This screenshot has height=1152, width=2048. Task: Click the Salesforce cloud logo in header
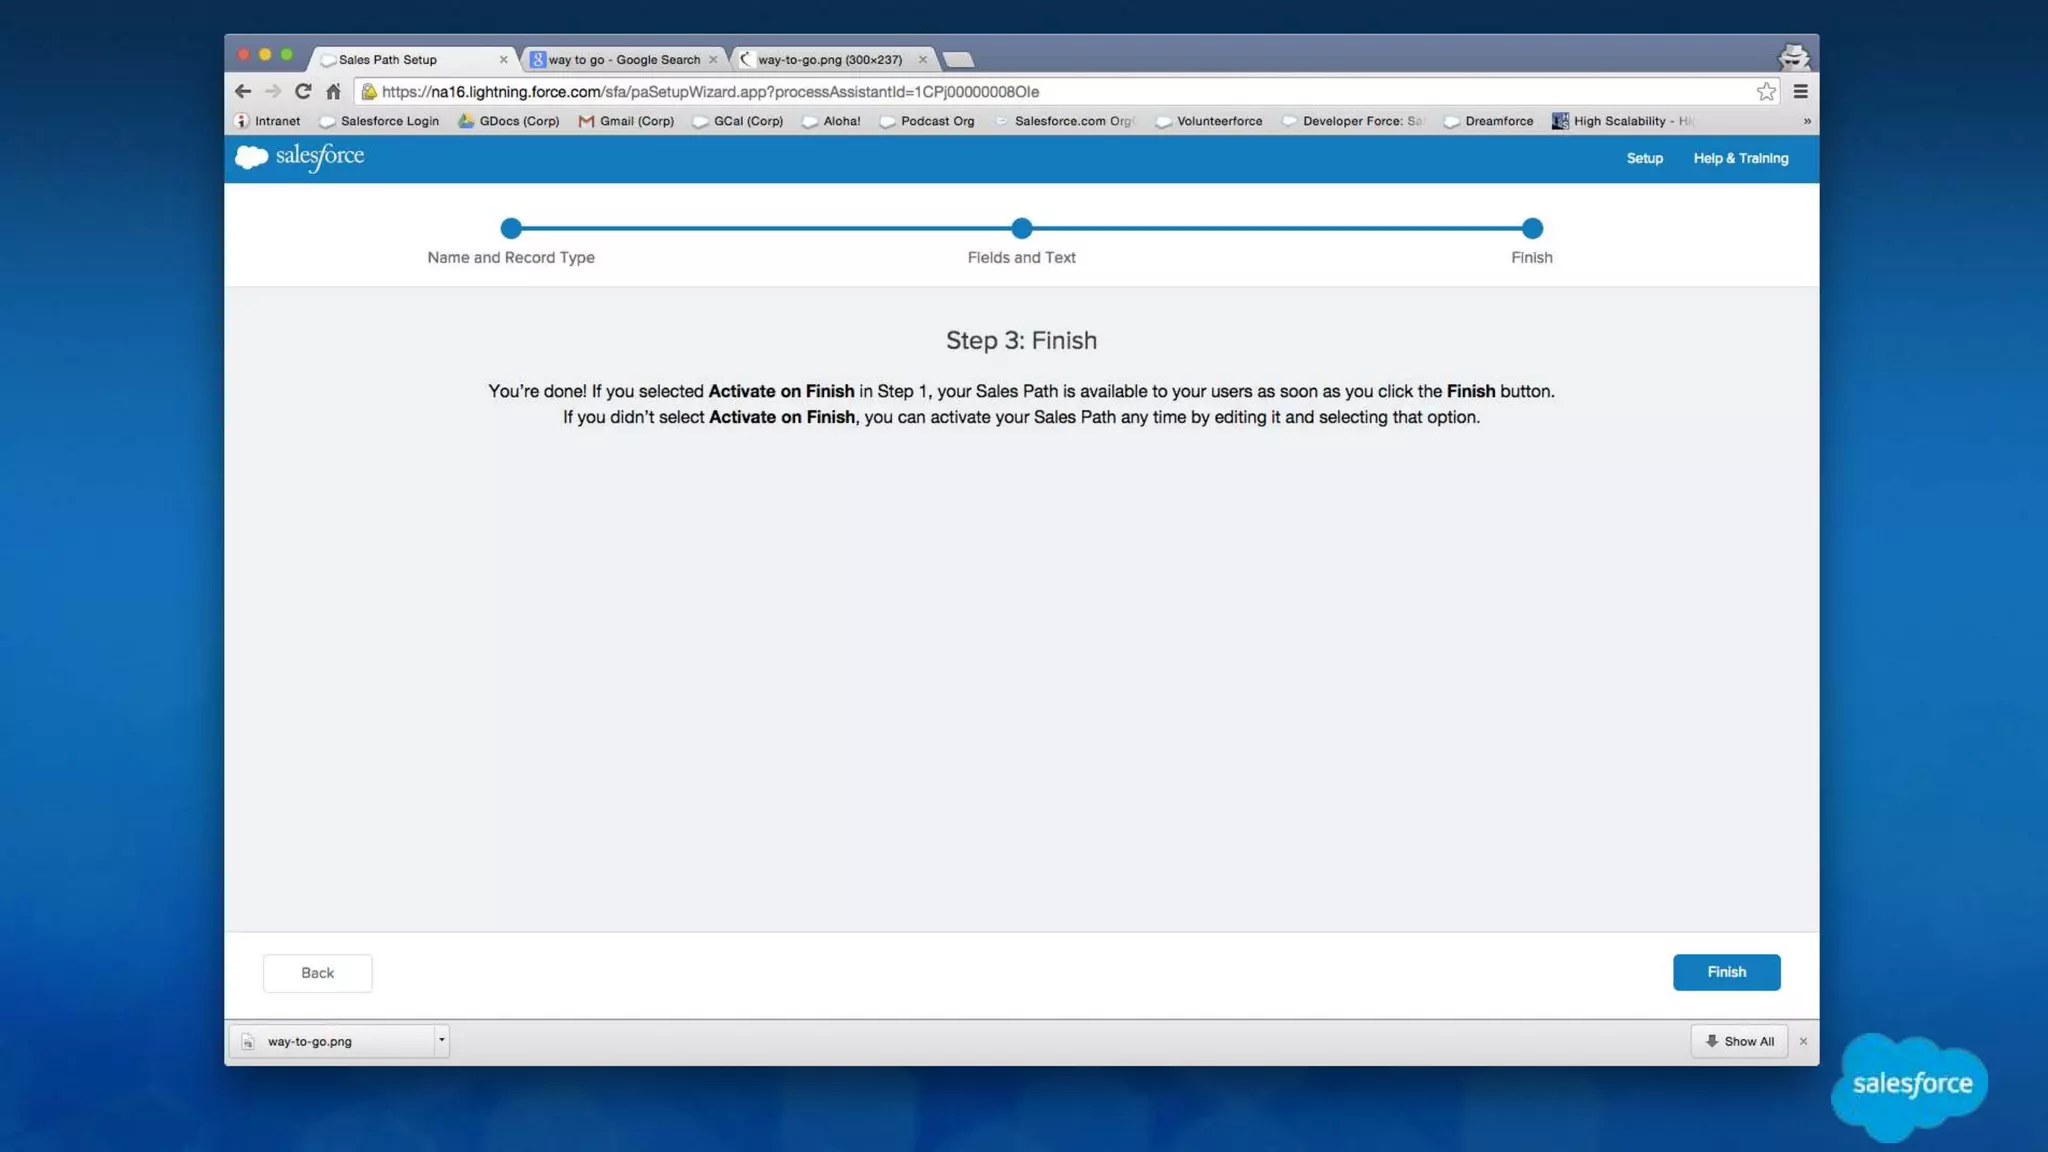[x=252, y=157]
